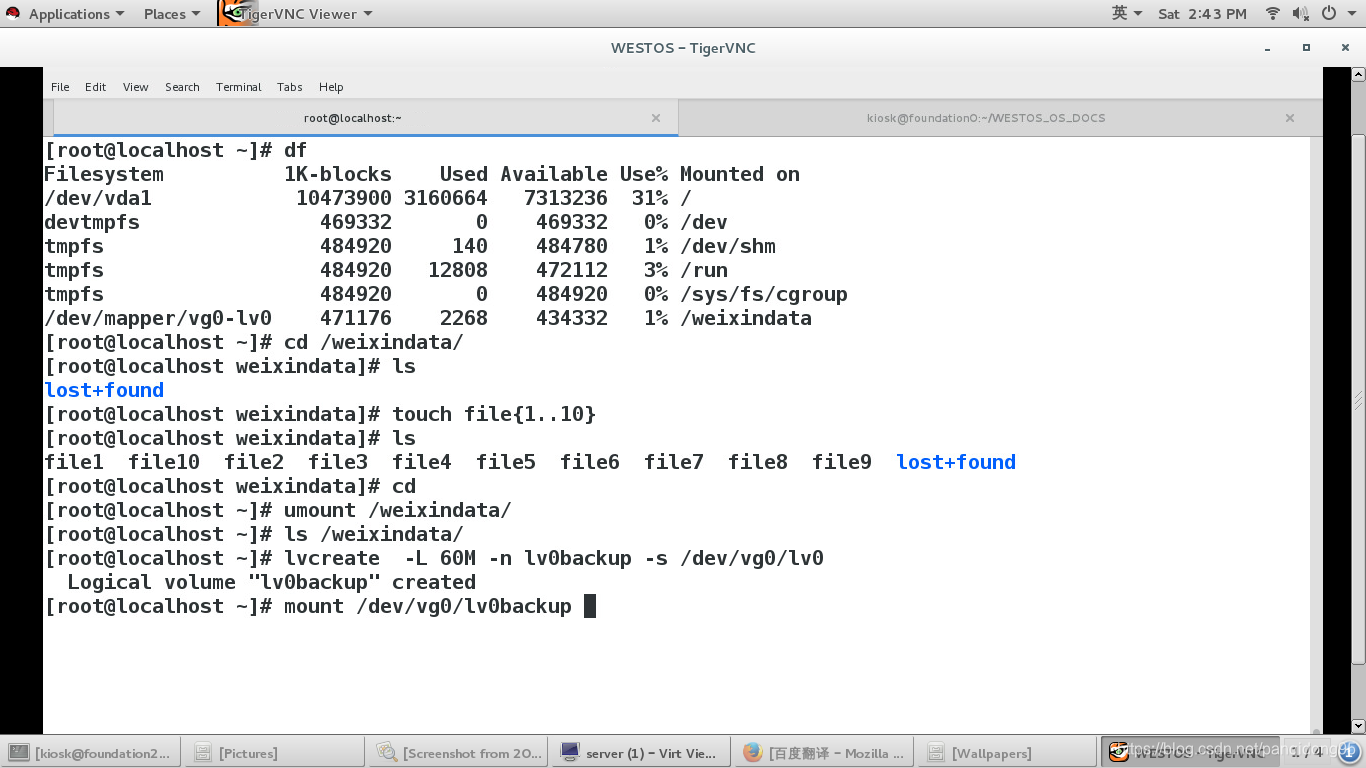Open the TigerVNC Viewer app menu
The height and width of the screenshot is (768, 1366).
[306, 14]
